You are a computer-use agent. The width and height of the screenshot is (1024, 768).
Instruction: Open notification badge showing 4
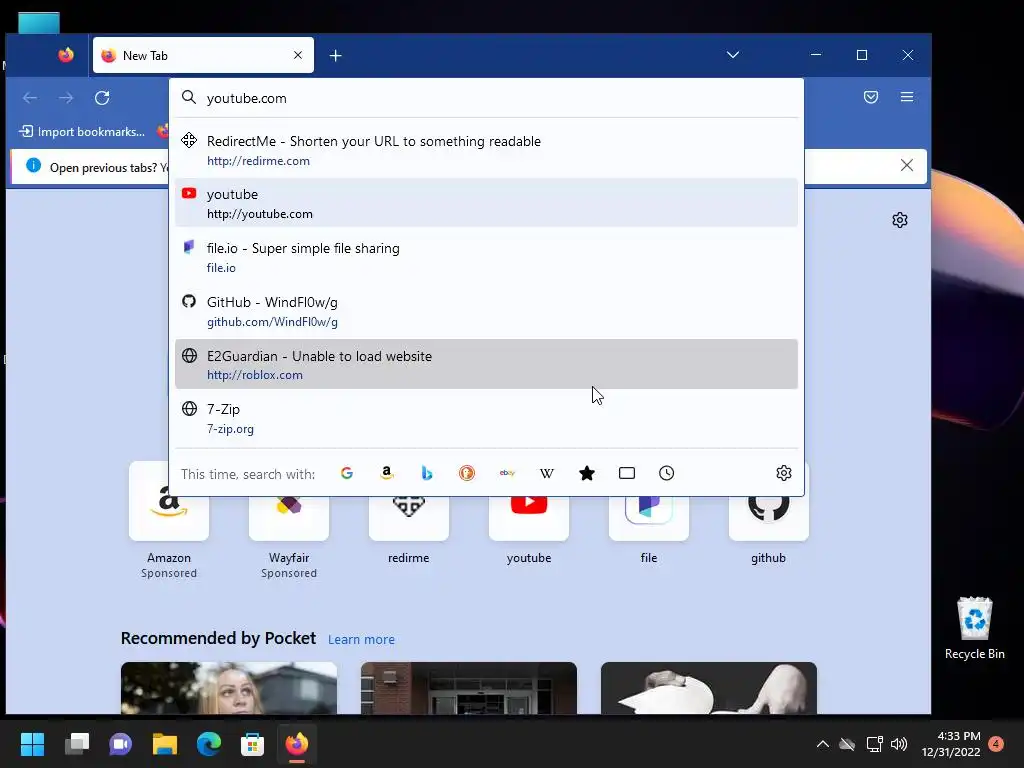(996, 743)
